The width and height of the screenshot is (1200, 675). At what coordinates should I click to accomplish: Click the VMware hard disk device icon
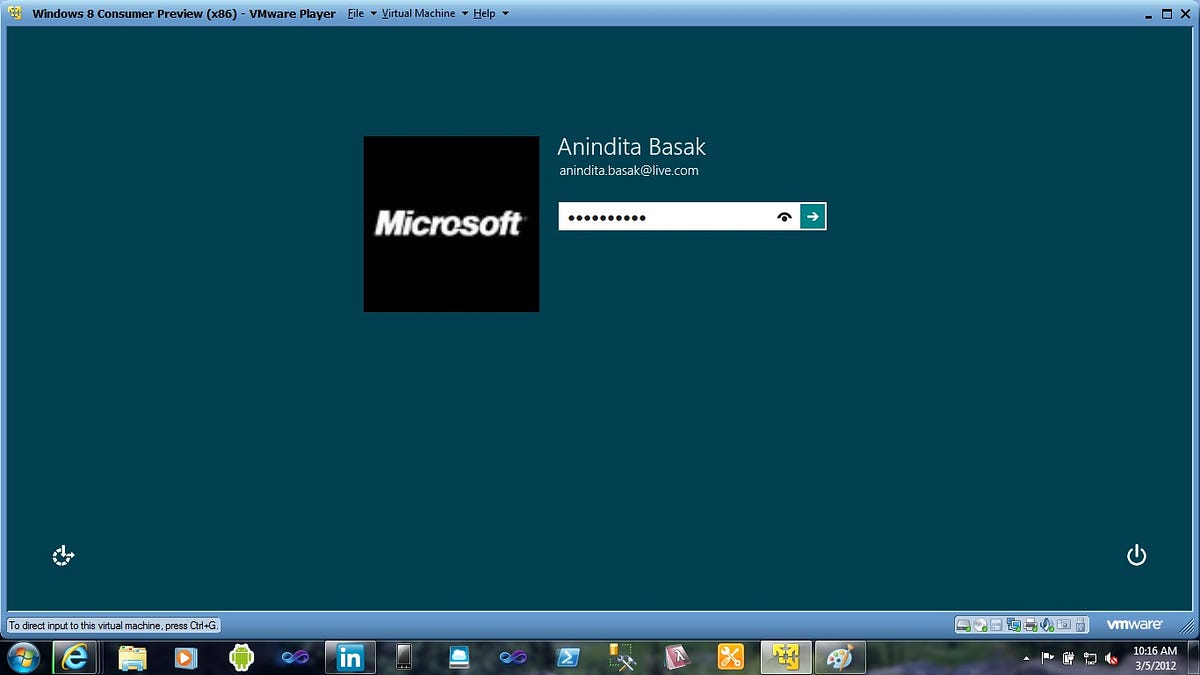point(963,625)
